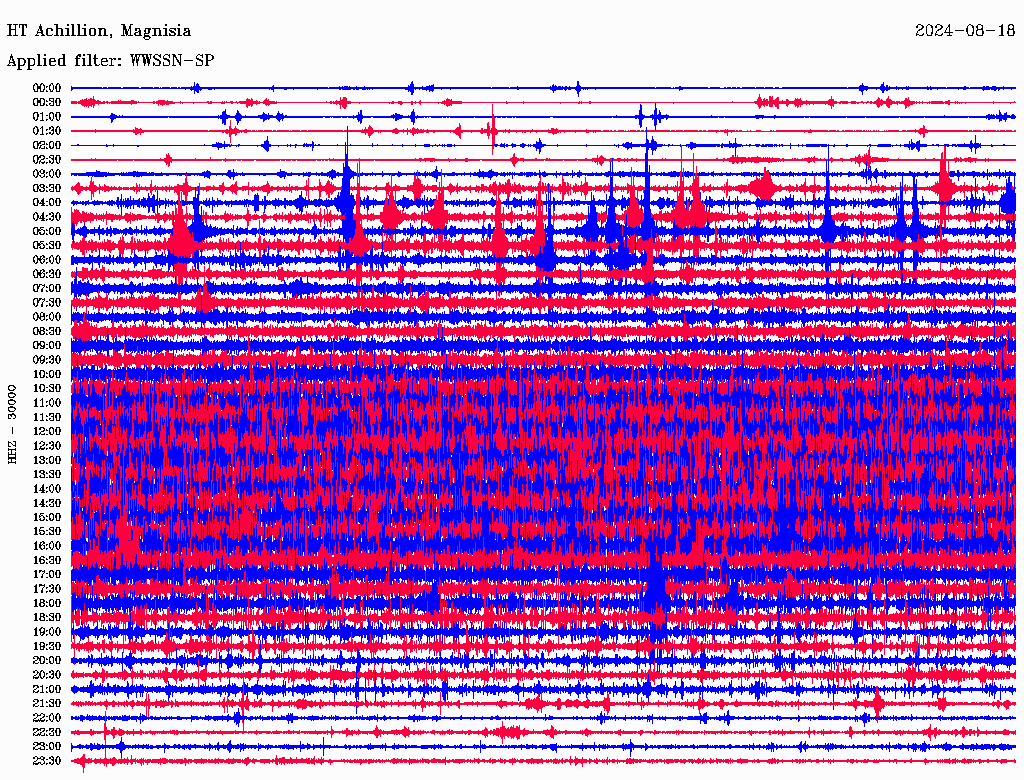Select the 15:00 time label
The width and height of the screenshot is (1024, 780).
(46, 517)
